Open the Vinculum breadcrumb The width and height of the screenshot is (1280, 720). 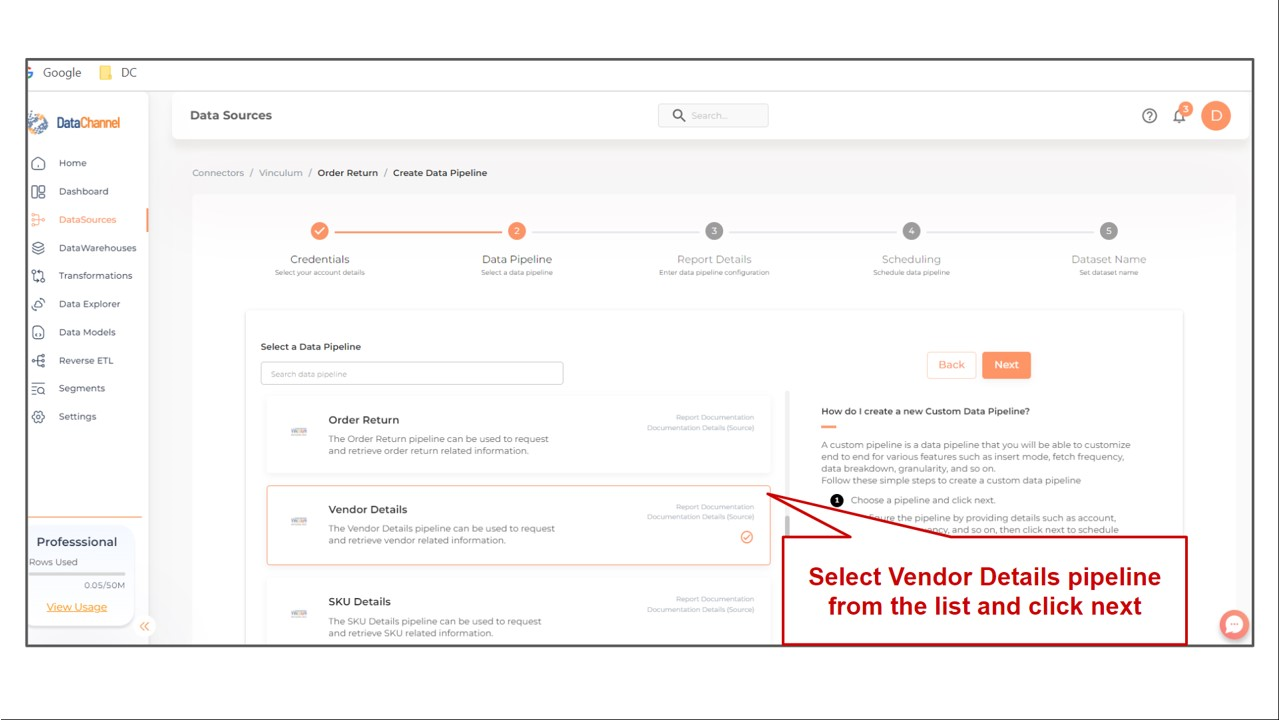click(x=281, y=173)
